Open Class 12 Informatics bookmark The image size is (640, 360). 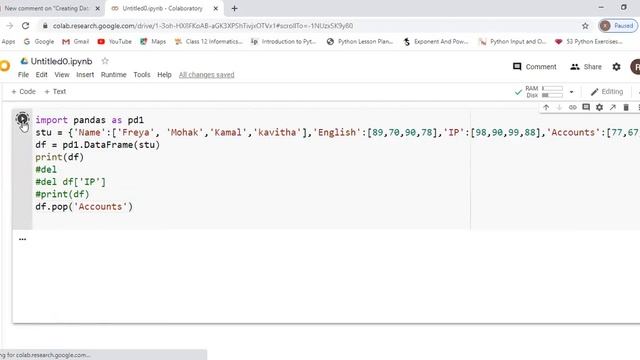click(x=208, y=42)
